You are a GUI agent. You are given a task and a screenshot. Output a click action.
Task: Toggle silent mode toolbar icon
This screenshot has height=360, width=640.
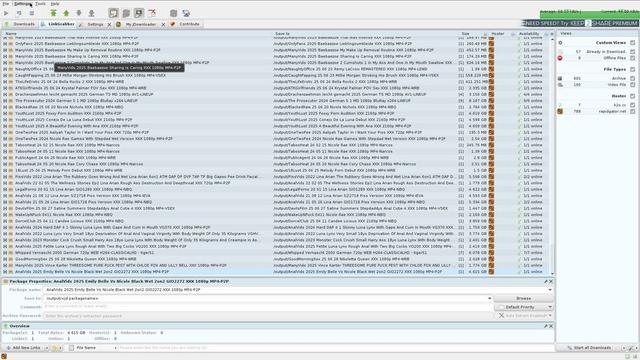(152, 13)
